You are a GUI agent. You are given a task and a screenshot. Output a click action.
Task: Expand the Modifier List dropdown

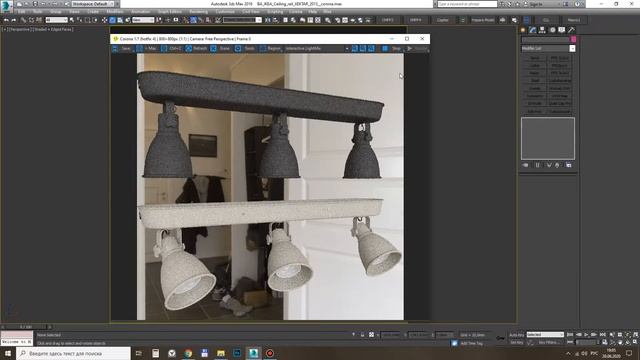click(548, 49)
